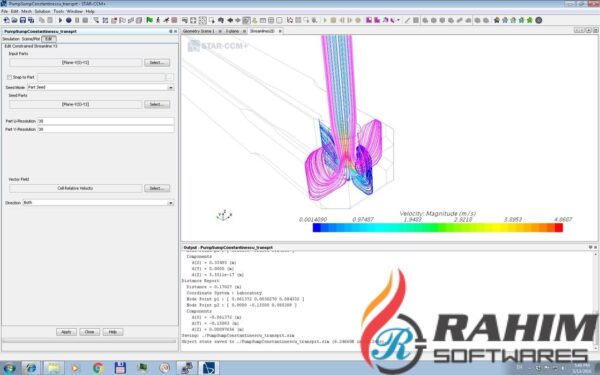Click the Part U-Resolution input field
Viewport: 600px width, 375px height.
(106, 121)
